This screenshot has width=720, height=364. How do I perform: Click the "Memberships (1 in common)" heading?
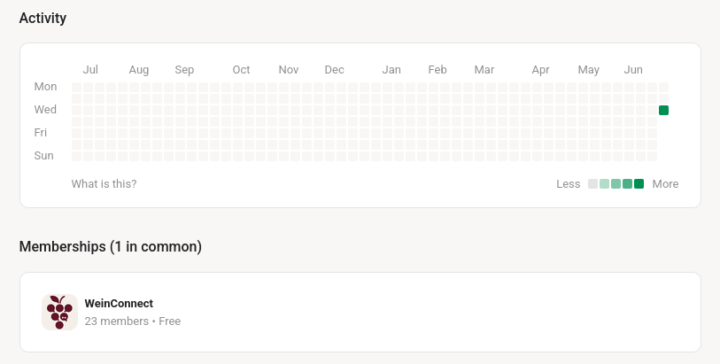point(110,246)
